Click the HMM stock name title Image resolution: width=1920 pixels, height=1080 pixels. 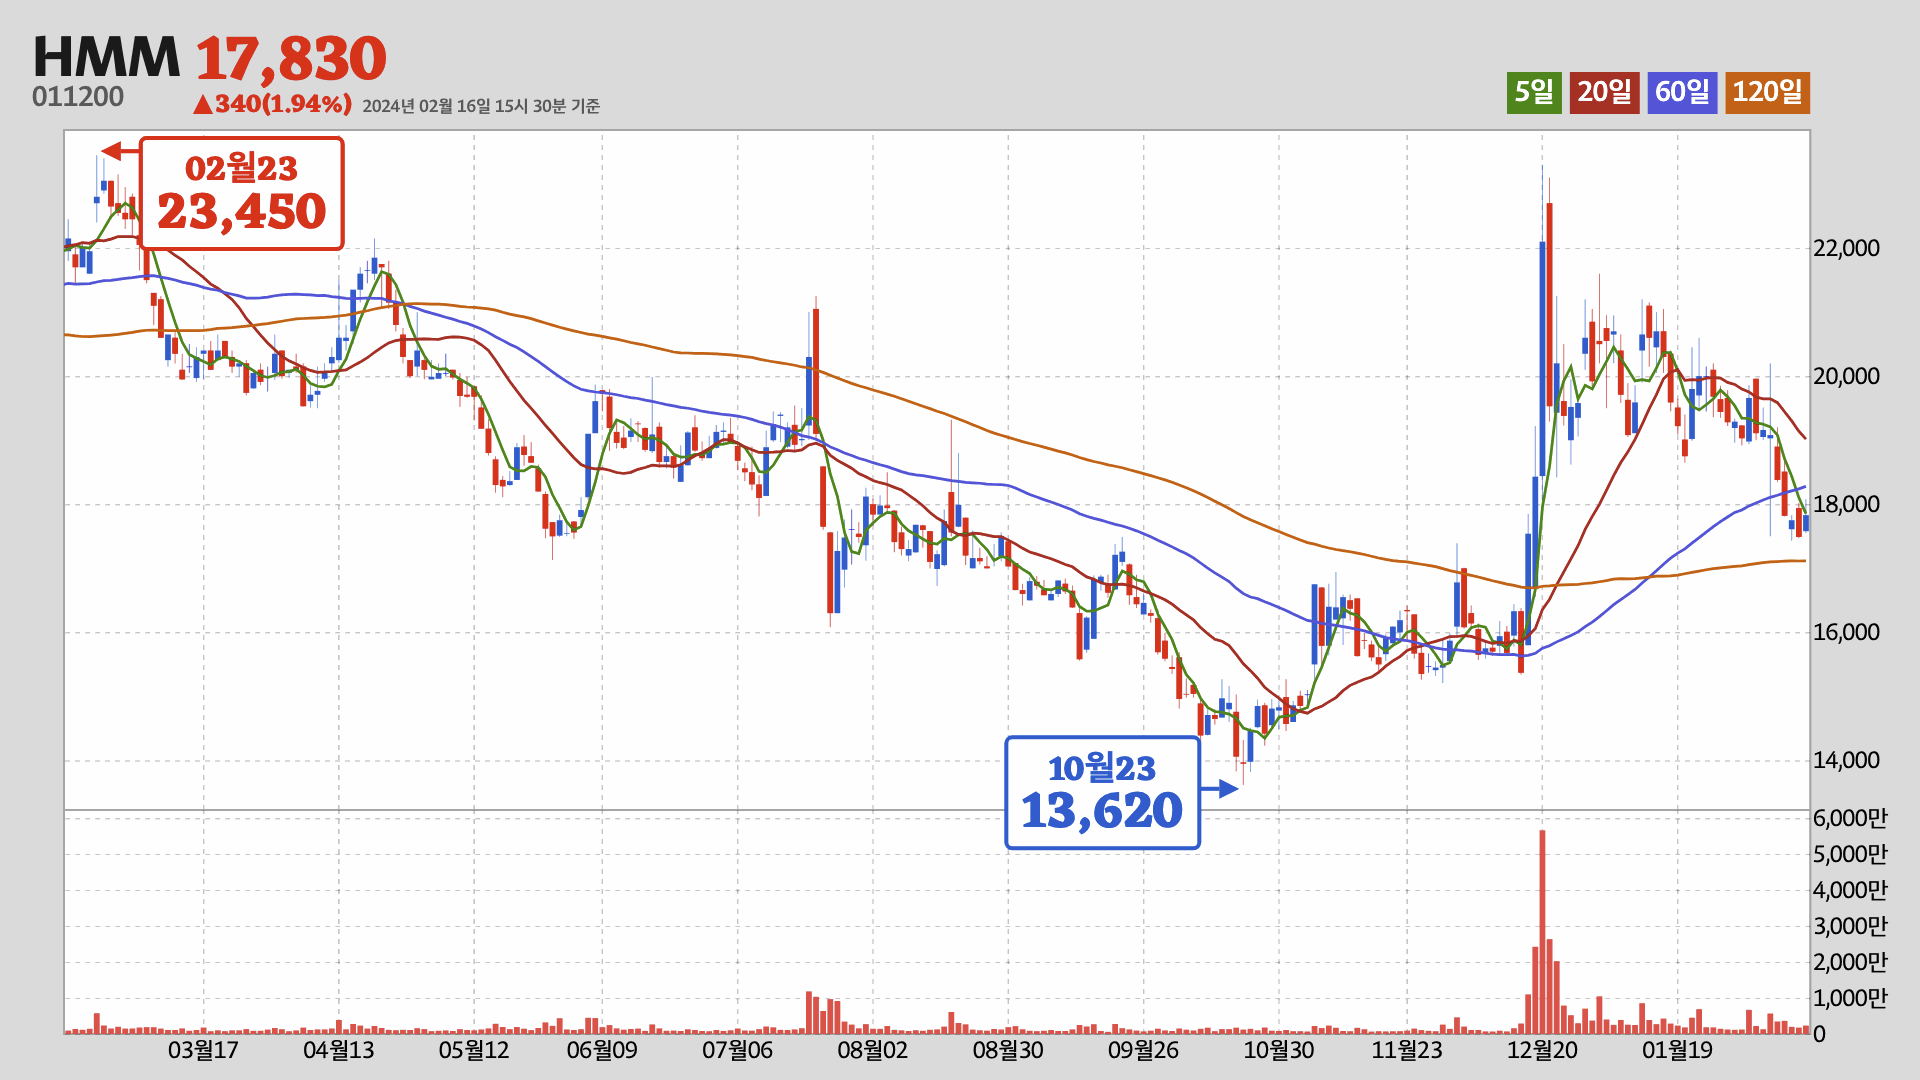pos(106,57)
